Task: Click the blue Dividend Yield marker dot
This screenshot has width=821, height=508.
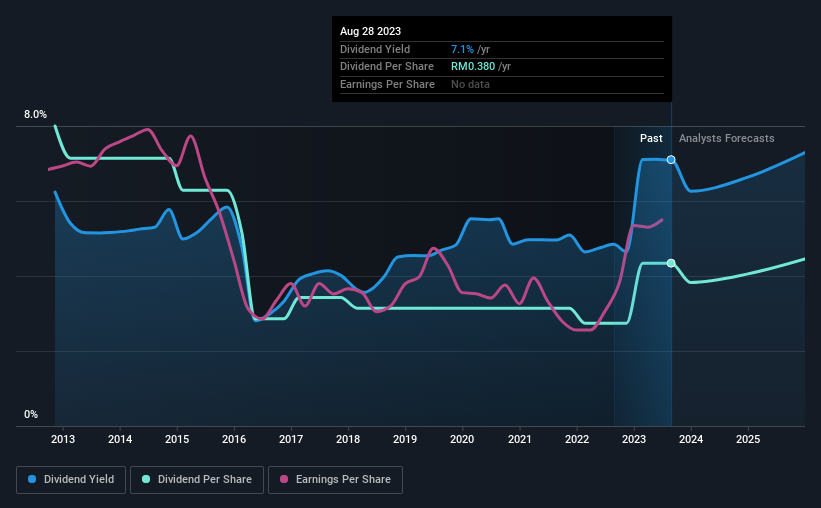Action: point(671,160)
